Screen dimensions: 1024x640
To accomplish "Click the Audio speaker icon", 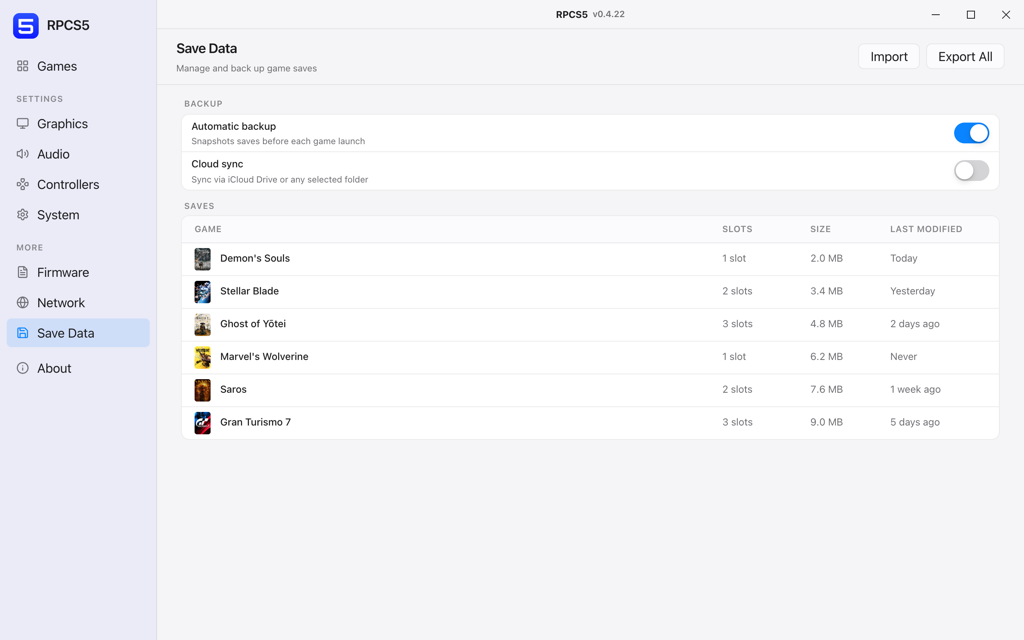I will [x=23, y=154].
